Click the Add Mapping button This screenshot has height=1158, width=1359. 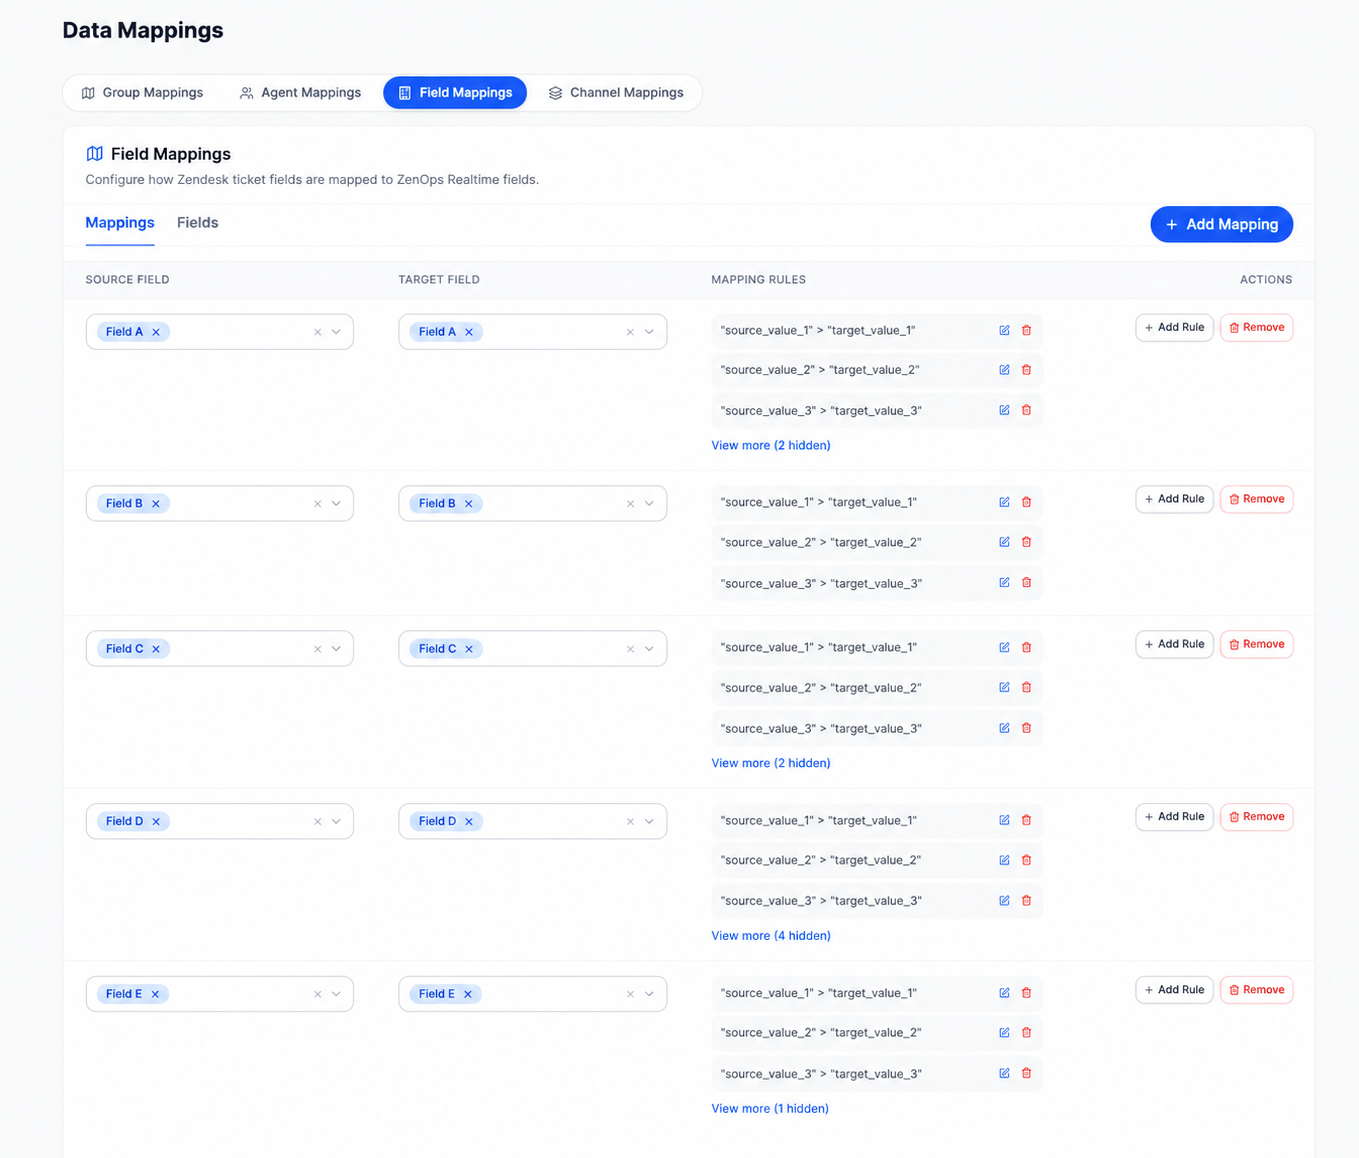pyautogui.click(x=1221, y=224)
